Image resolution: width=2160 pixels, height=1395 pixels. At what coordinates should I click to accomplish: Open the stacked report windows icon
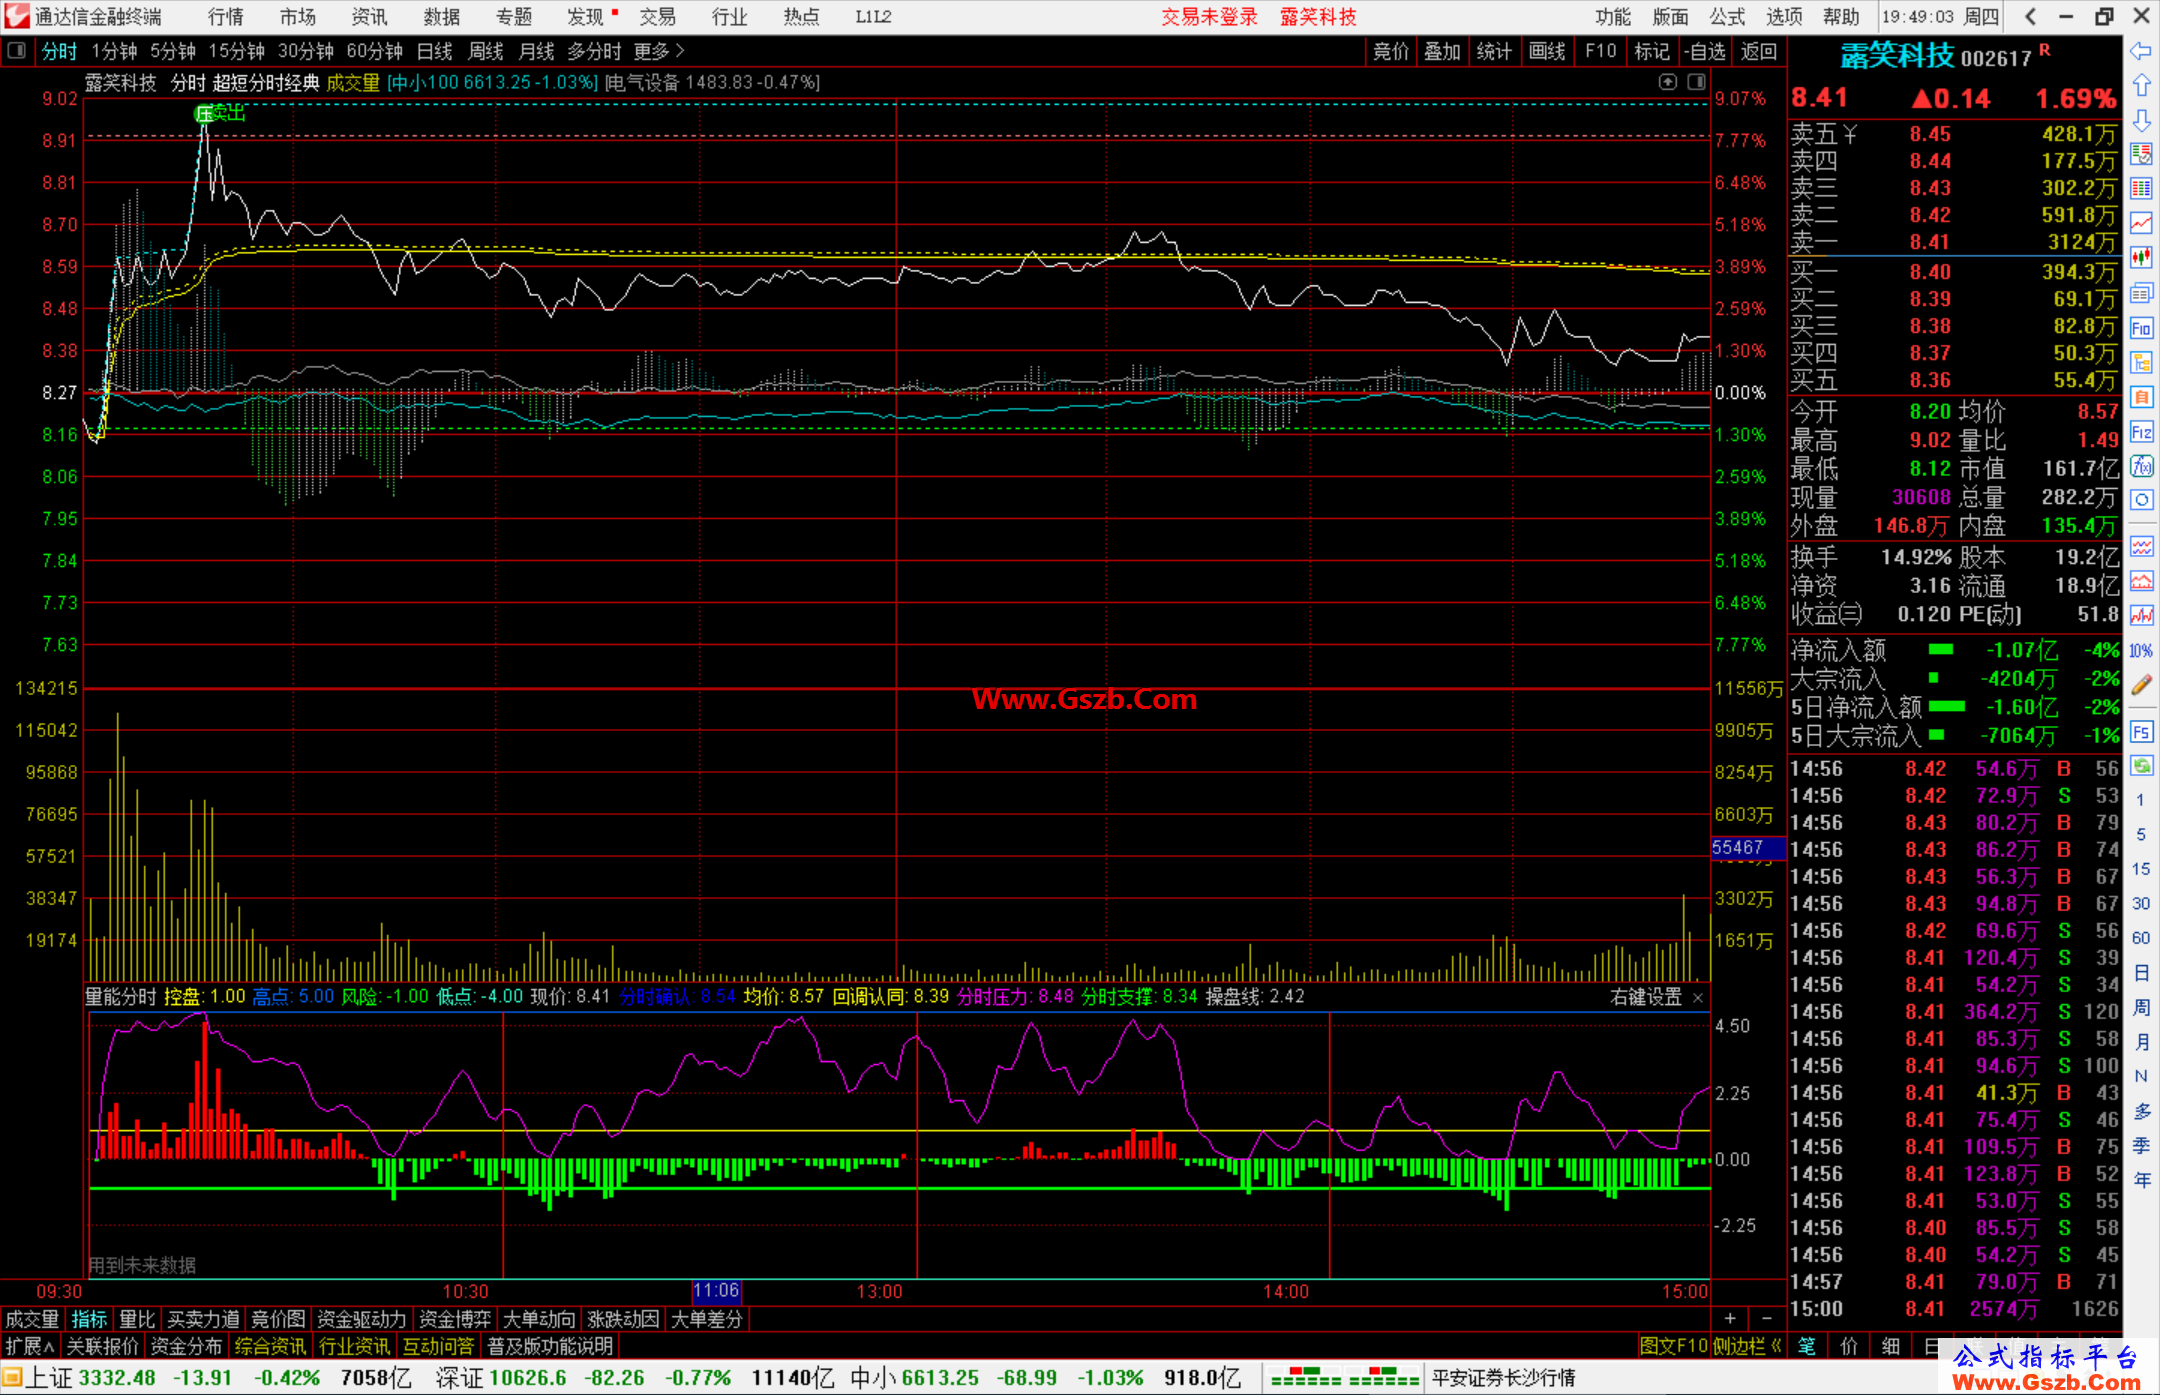click(x=2141, y=293)
